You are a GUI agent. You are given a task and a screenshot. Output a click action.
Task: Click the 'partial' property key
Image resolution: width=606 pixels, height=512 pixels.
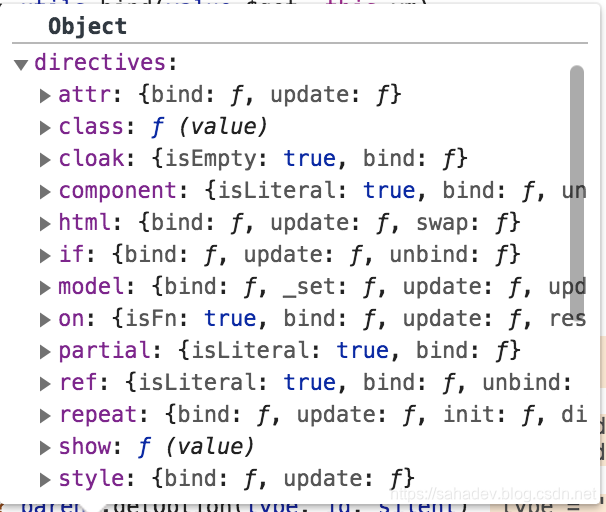(x=104, y=351)
